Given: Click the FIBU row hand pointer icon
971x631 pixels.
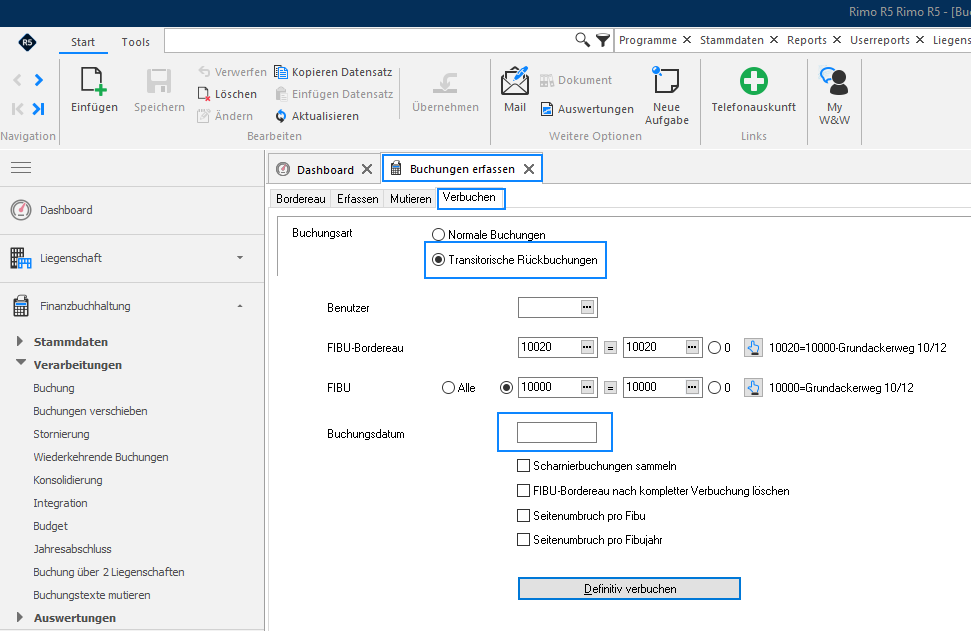Looking at the screenshot, I should point(753,388).
